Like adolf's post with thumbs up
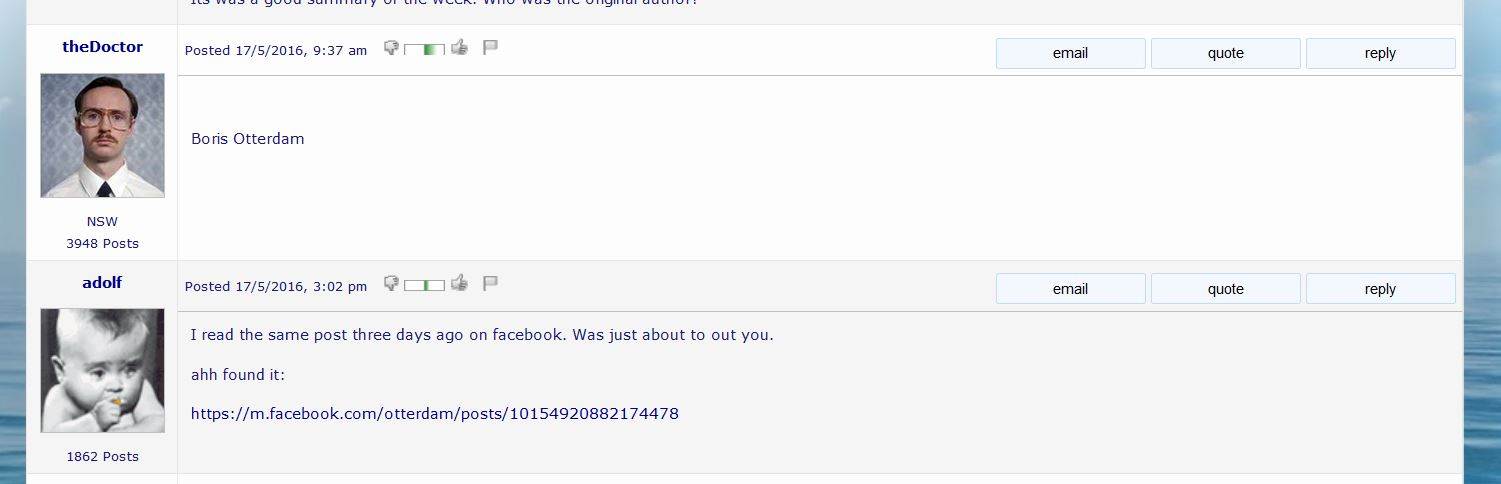The width and height of the screenshot is (1501, 484). [459, 283]
